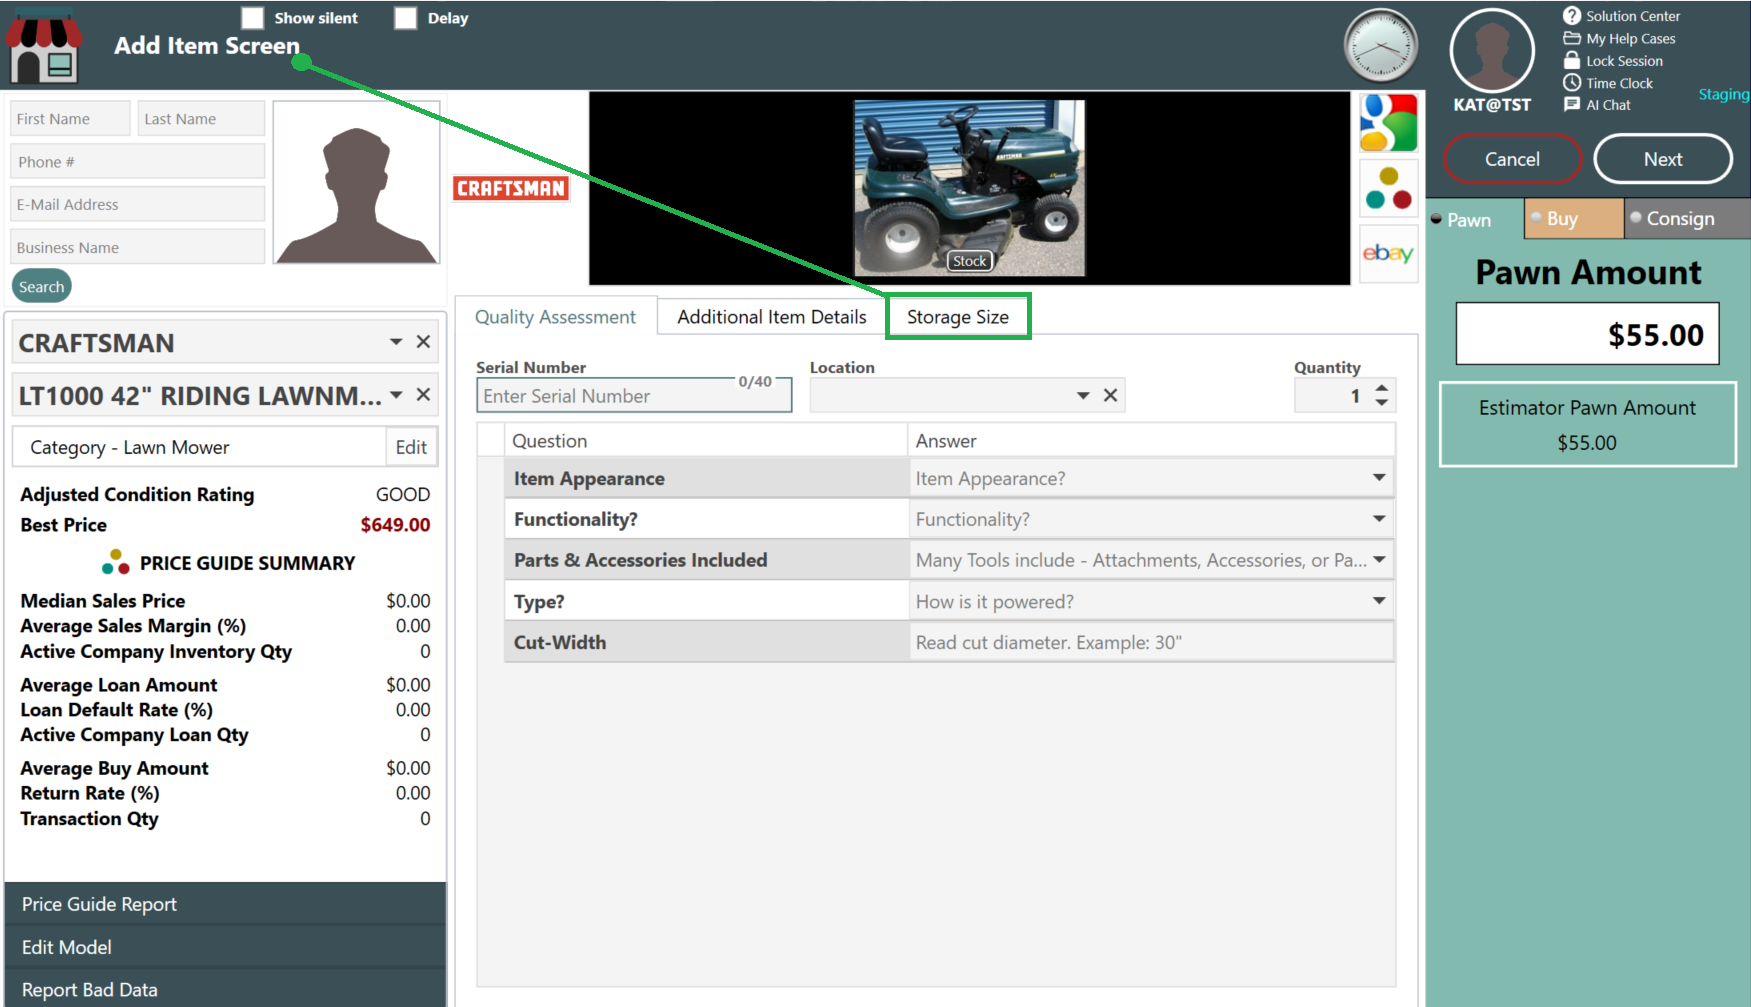Click the Business Name field
Viewport: 1751px width, 1007px height.
[x=138, y=247]
